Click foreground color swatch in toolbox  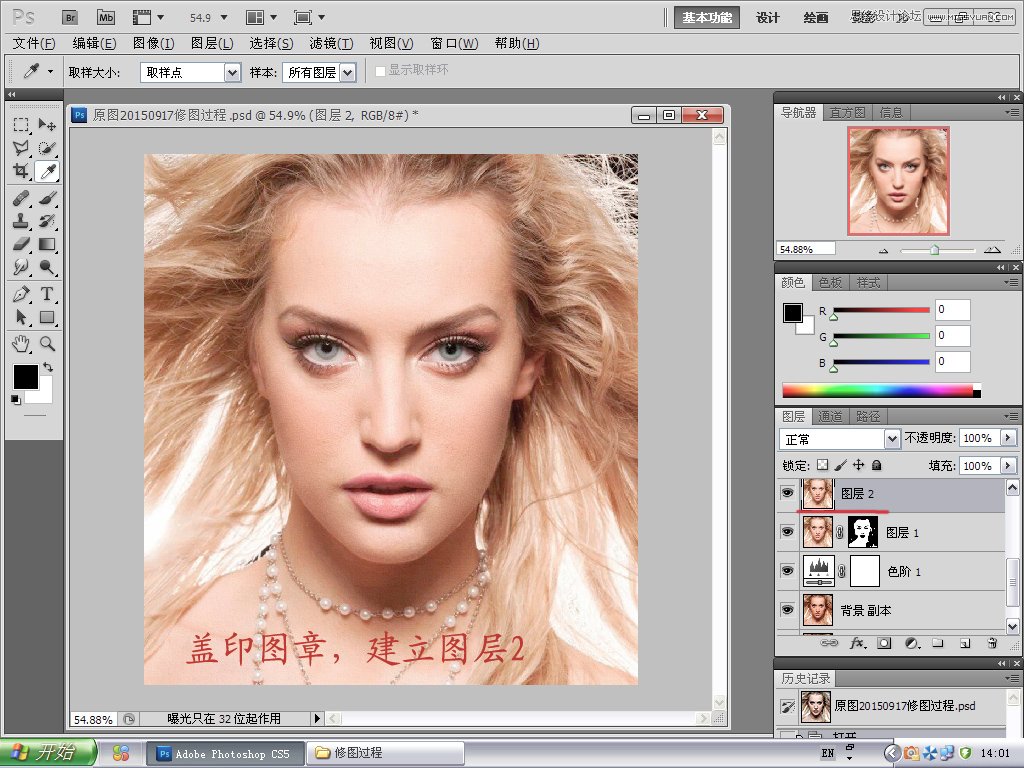[x=26, y=377]
